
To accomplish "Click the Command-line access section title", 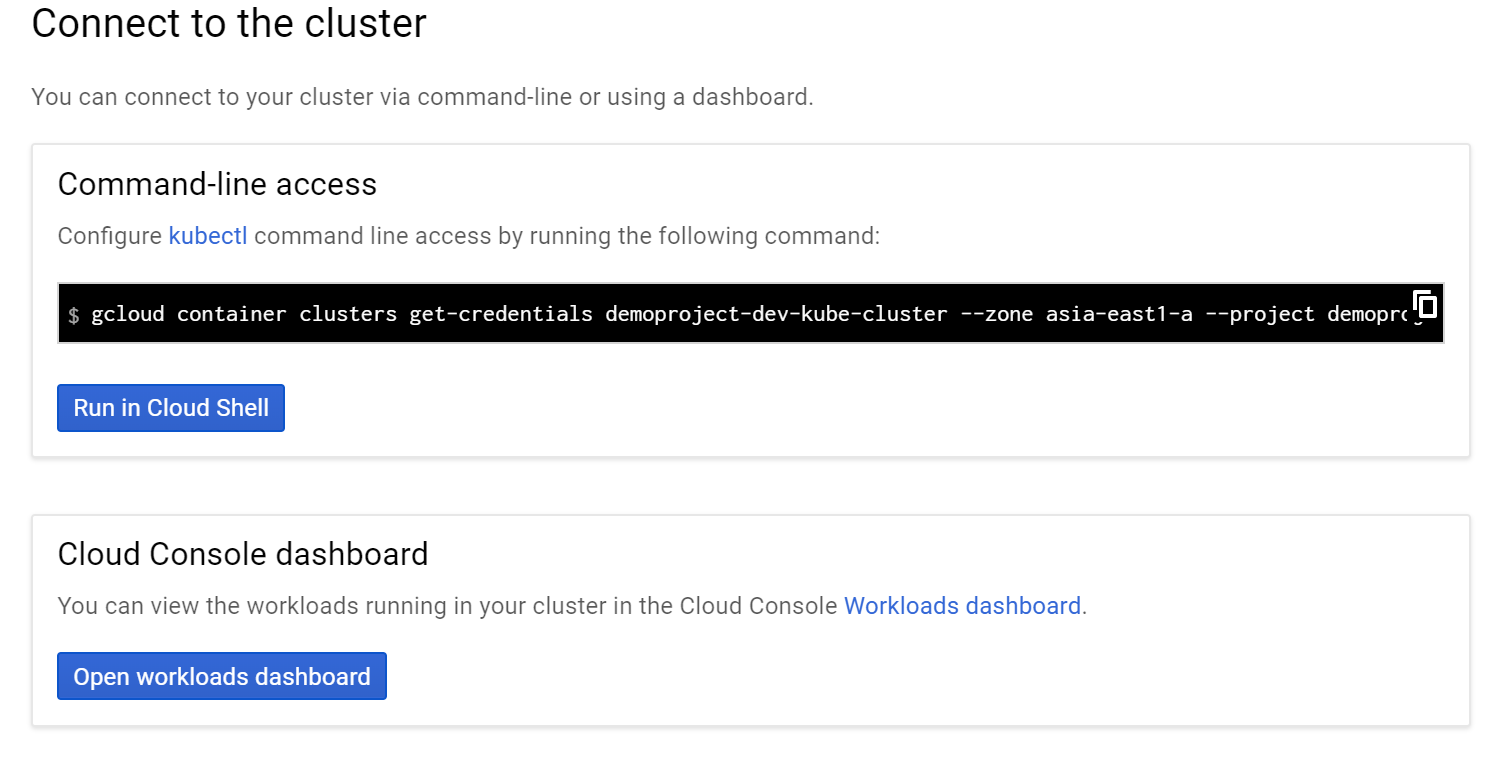I will pyautogui.click(x=217, y=184).
